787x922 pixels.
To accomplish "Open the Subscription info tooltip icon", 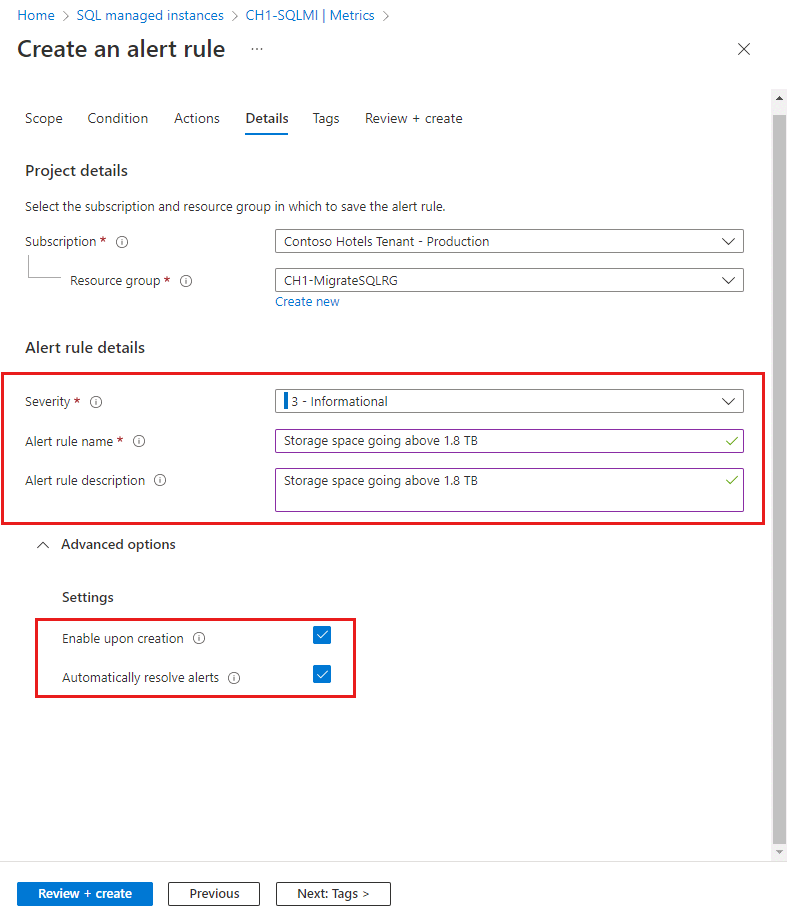I will 121,241.
